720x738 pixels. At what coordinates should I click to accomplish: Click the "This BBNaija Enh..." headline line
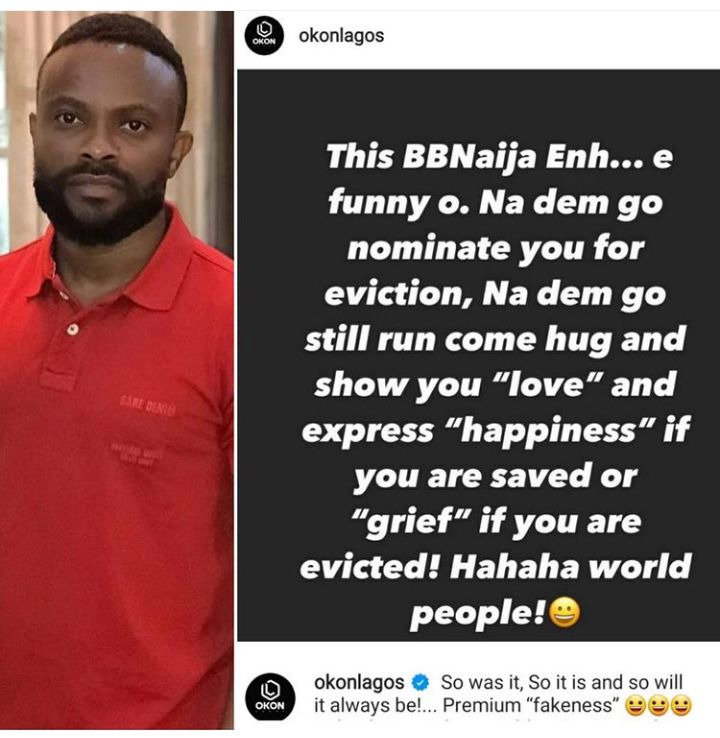499,156
